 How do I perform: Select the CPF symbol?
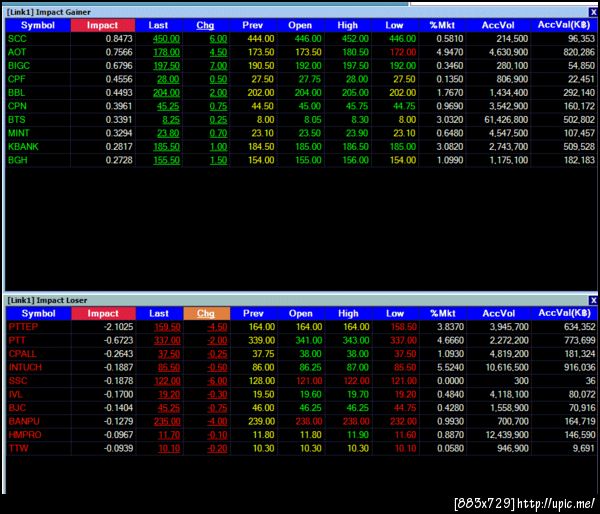[x=16, y=79]
